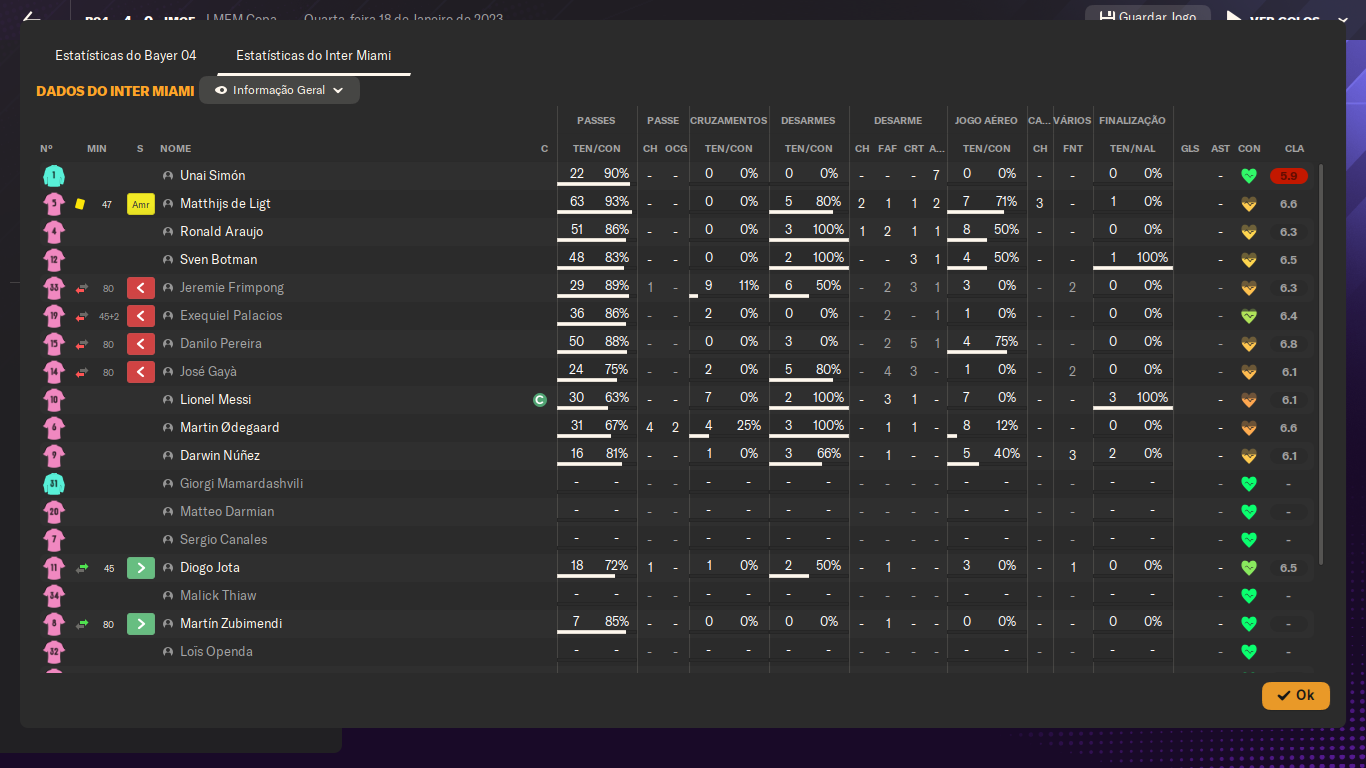
Task: Click the FINALIZAÇÃO column group header
Action: point(1132,121)
